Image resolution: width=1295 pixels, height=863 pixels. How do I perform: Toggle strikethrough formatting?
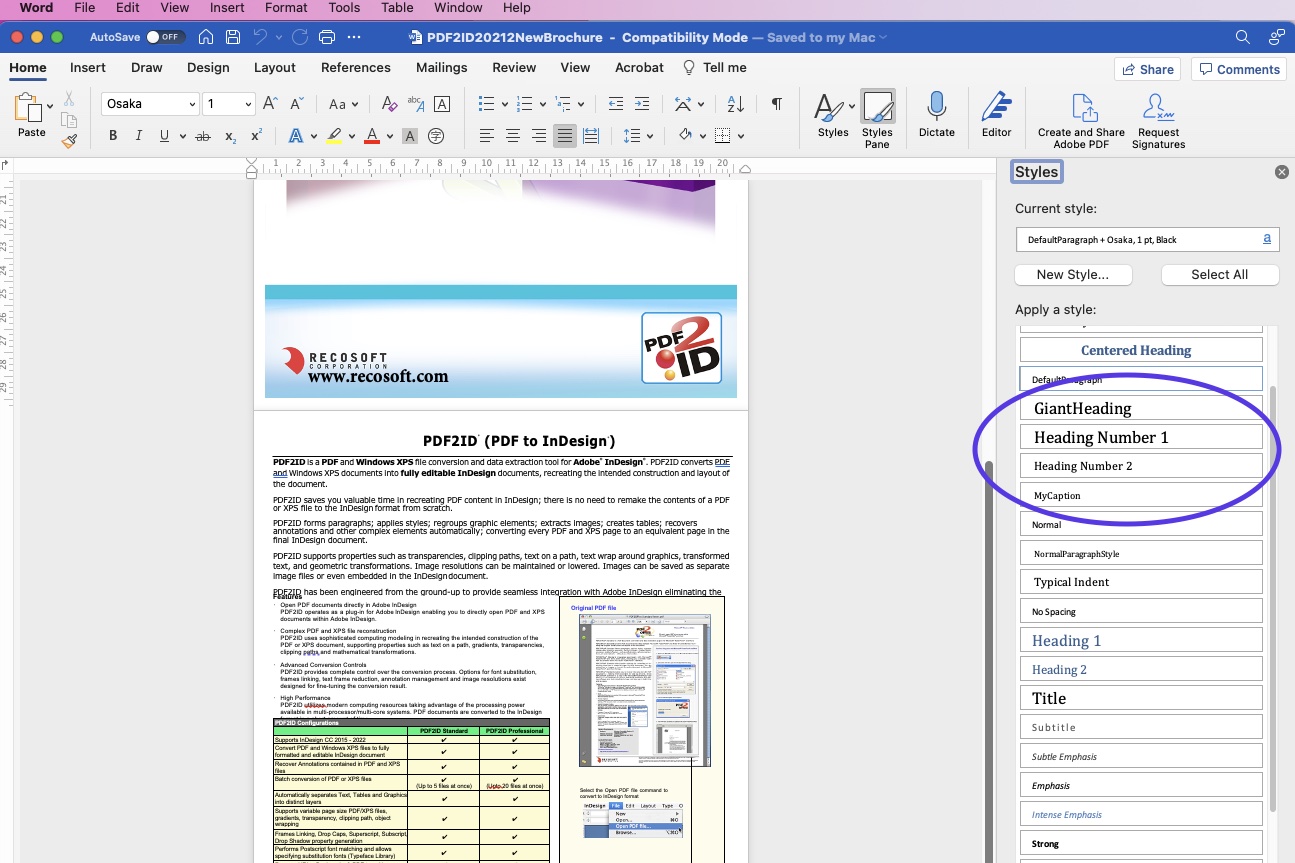point(203,136)
